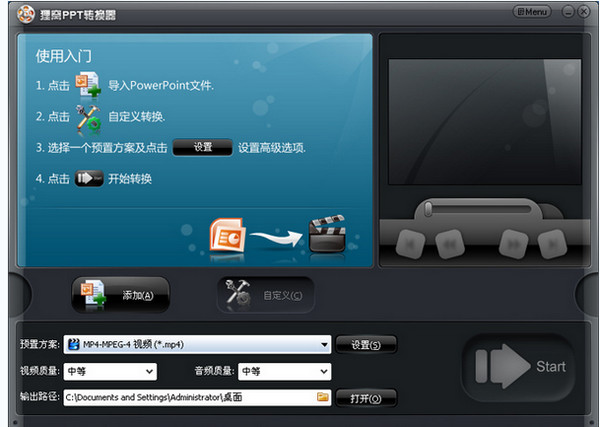Click the skip to last preview button
This screenshot has height=427, width=600.
[552, 244]
